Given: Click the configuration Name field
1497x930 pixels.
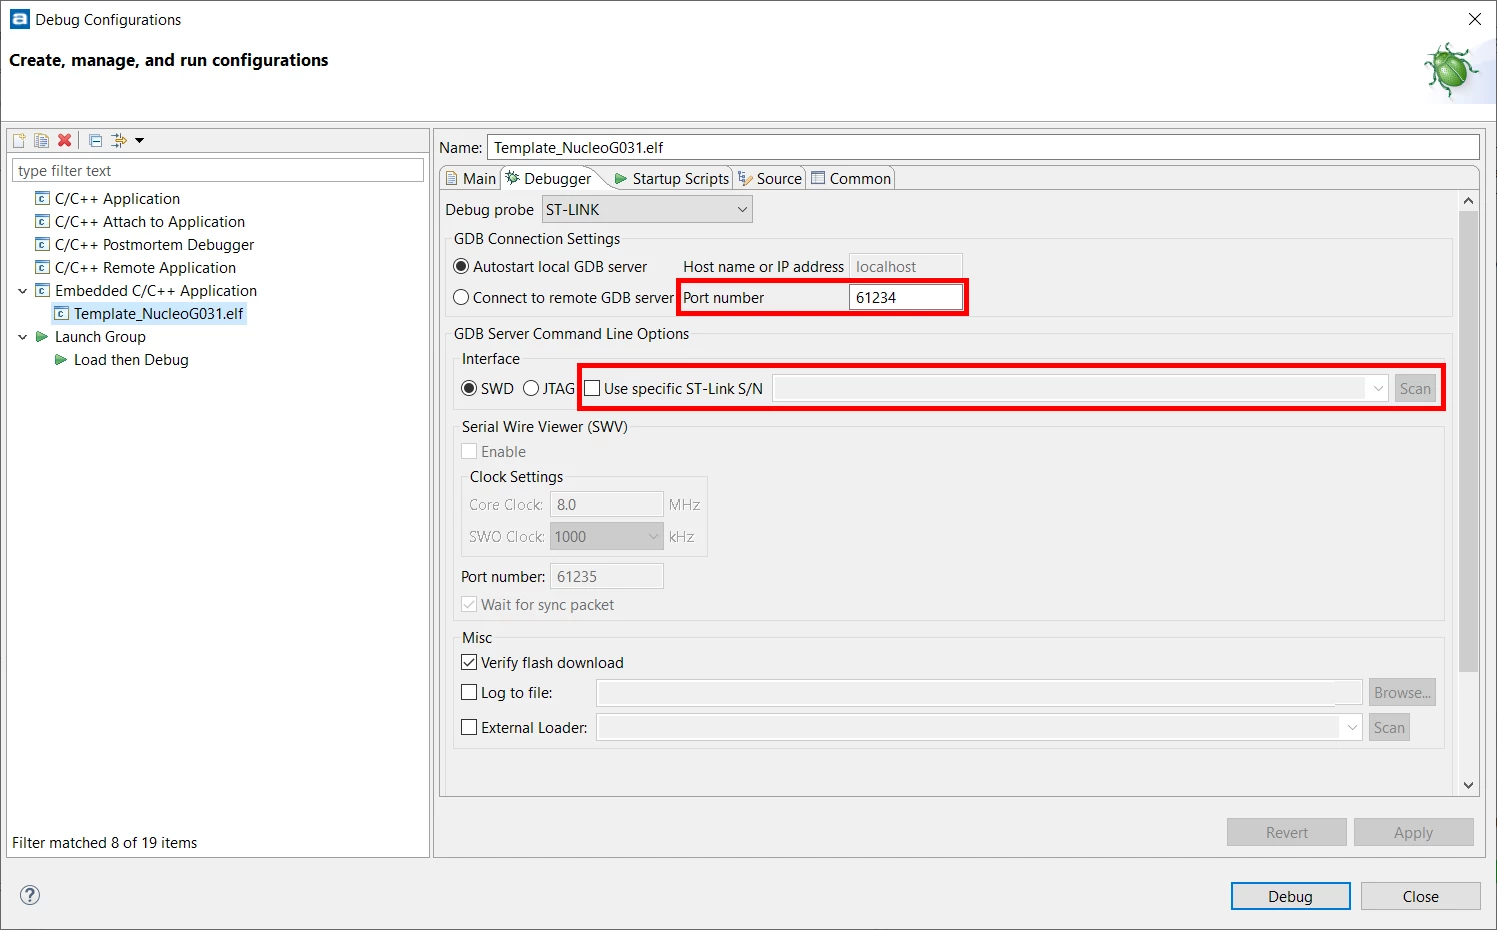Looking at the screenshot, I should point(983,147).
